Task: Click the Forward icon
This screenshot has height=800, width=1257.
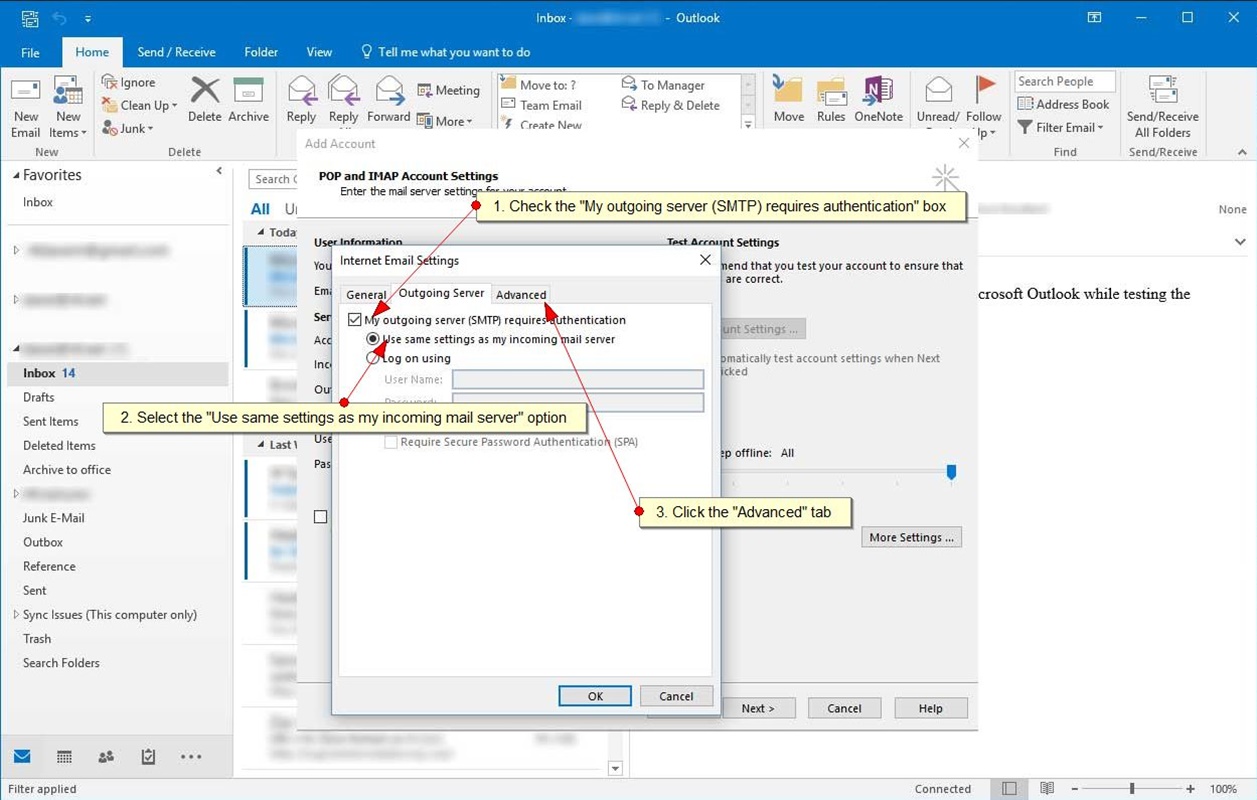Action: click(388, 90)
